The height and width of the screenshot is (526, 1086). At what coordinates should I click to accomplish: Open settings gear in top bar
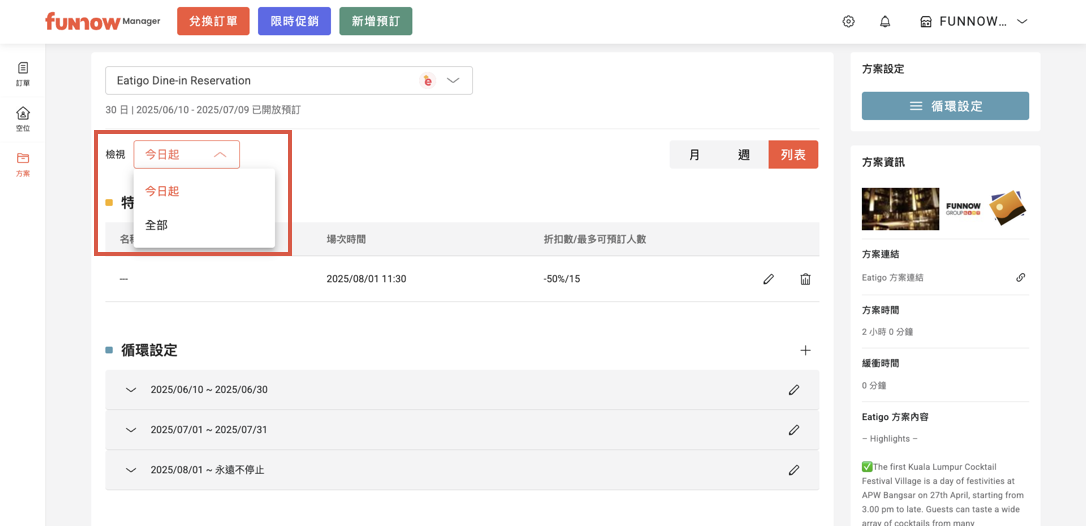pos(848,21)
